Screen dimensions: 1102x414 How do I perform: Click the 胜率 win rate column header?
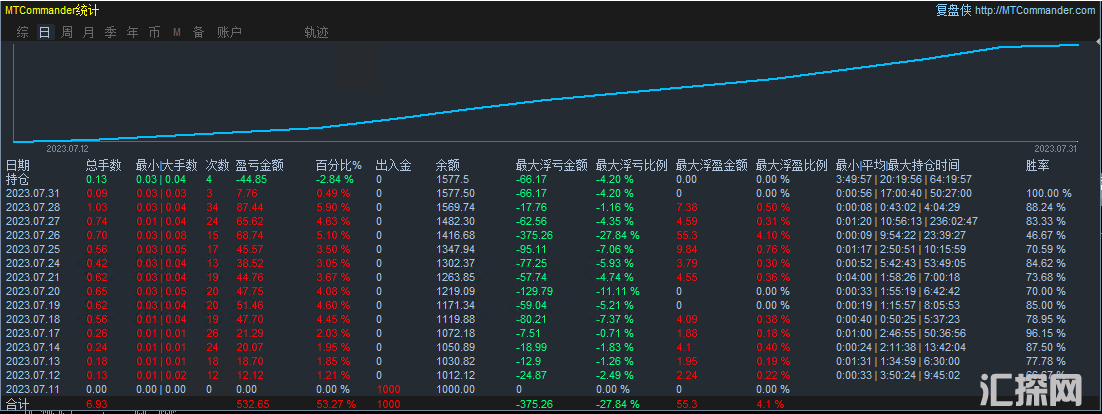tap(1038, 165)
